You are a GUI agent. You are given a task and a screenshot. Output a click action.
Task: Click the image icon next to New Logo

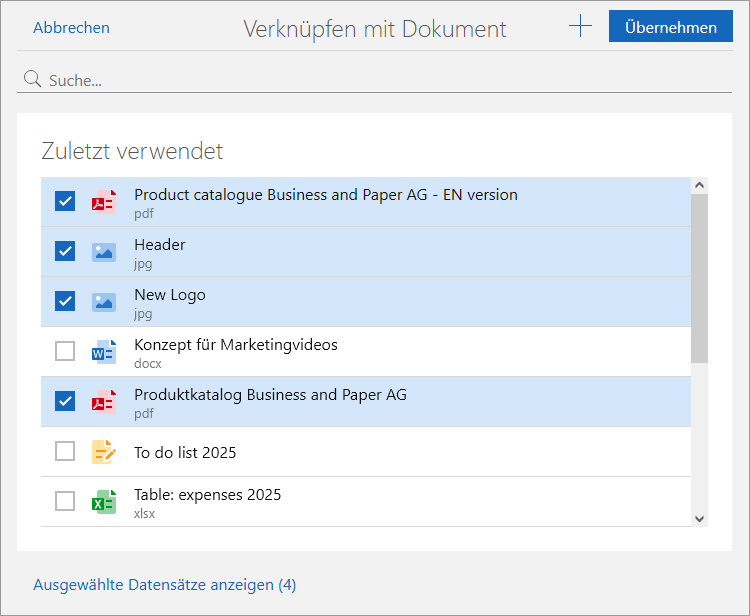coord(104,302)
